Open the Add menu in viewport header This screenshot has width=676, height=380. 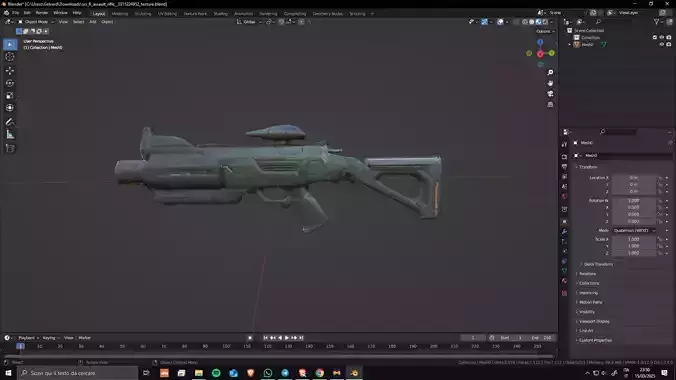tap(93, 22)
